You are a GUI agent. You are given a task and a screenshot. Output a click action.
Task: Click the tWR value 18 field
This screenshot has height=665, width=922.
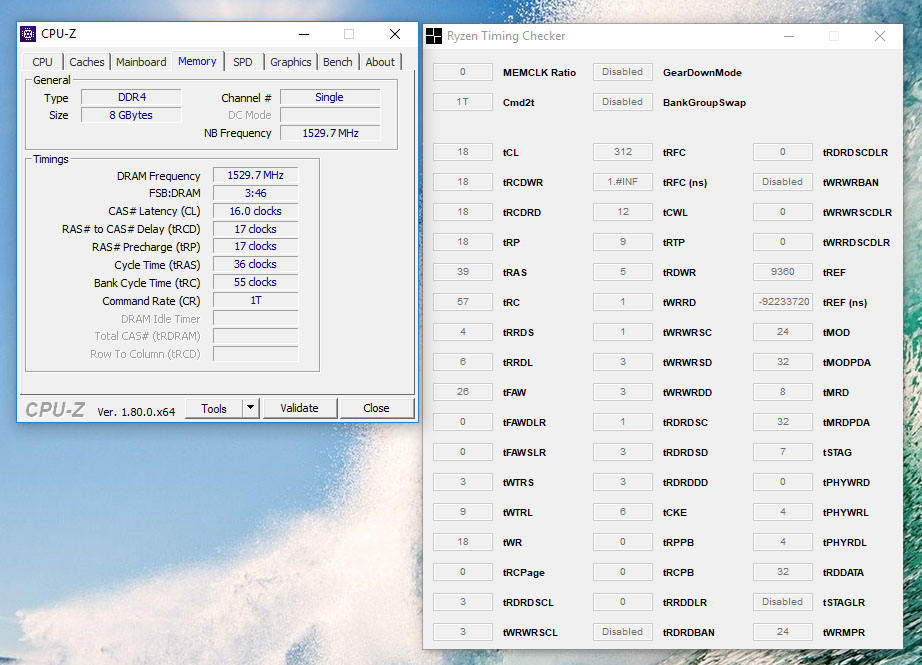463,542
